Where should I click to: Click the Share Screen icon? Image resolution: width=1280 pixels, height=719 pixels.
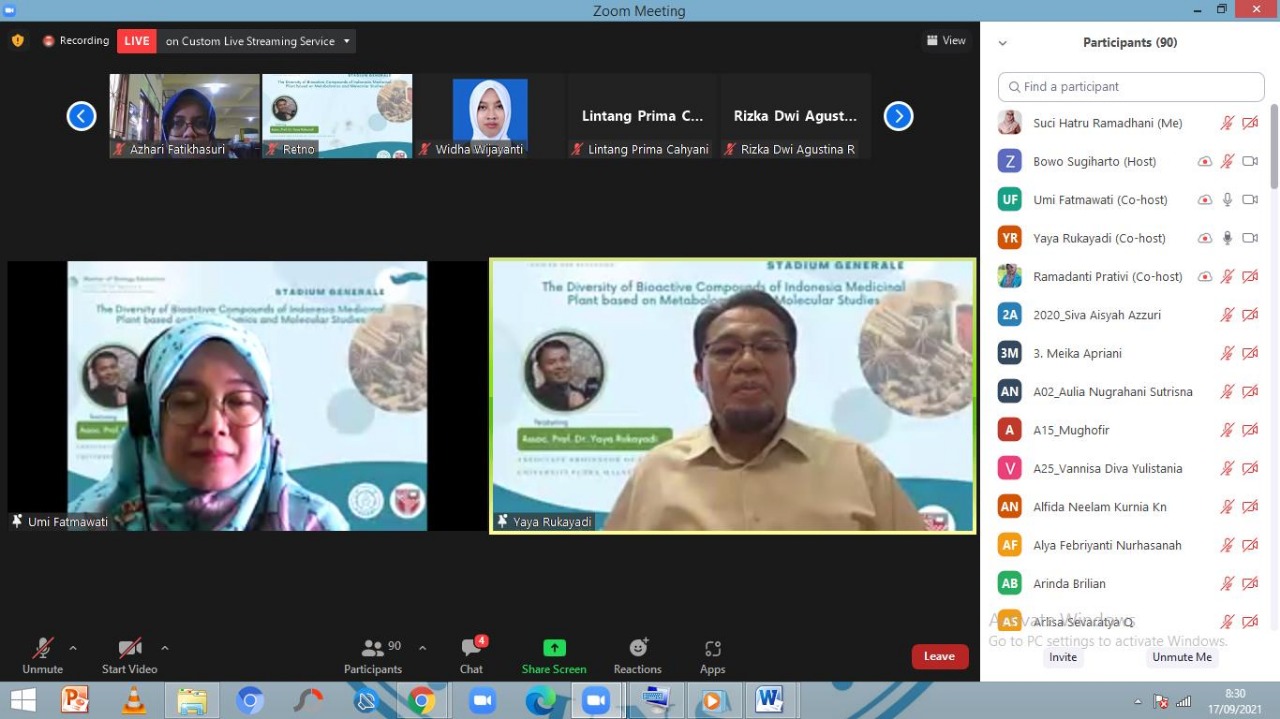click(554, 648)
